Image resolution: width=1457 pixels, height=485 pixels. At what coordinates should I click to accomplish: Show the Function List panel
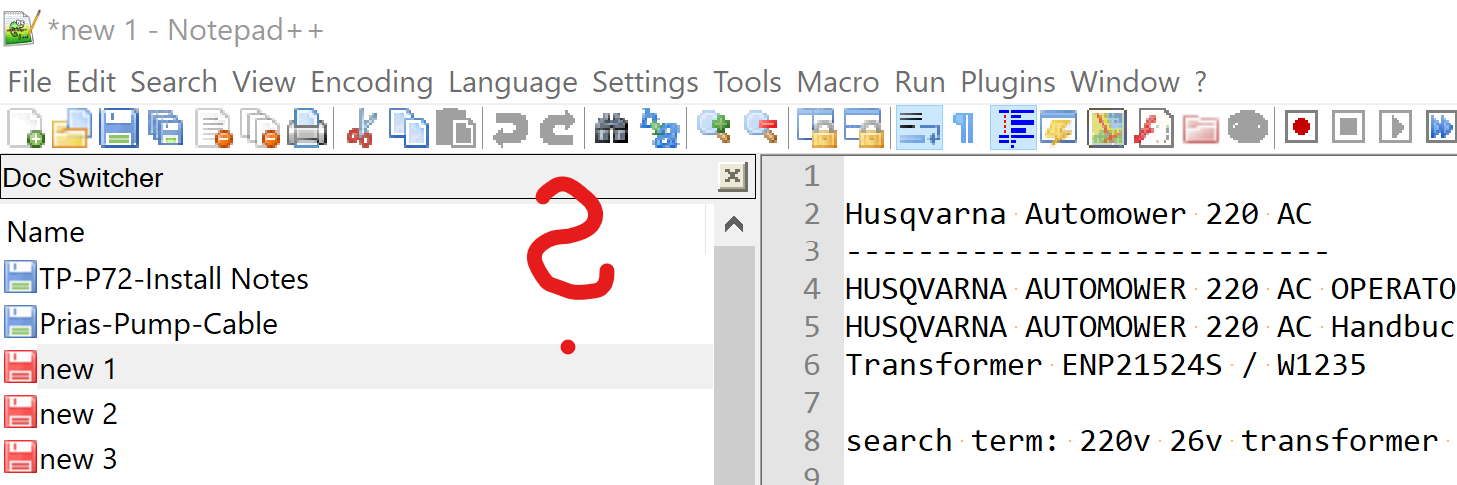click(x=1154, y=129)
